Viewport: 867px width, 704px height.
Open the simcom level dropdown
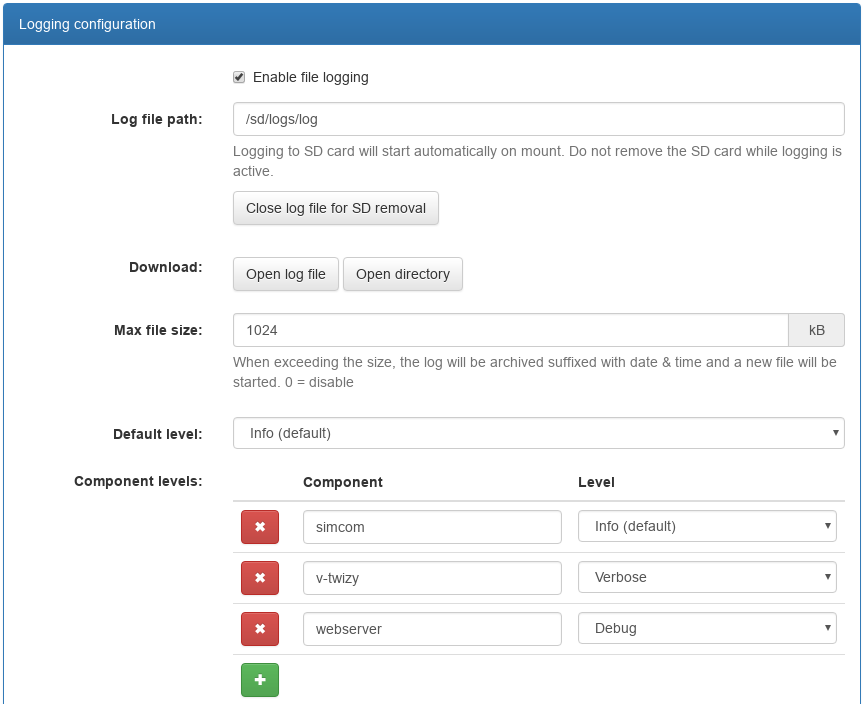coord(707,526)
